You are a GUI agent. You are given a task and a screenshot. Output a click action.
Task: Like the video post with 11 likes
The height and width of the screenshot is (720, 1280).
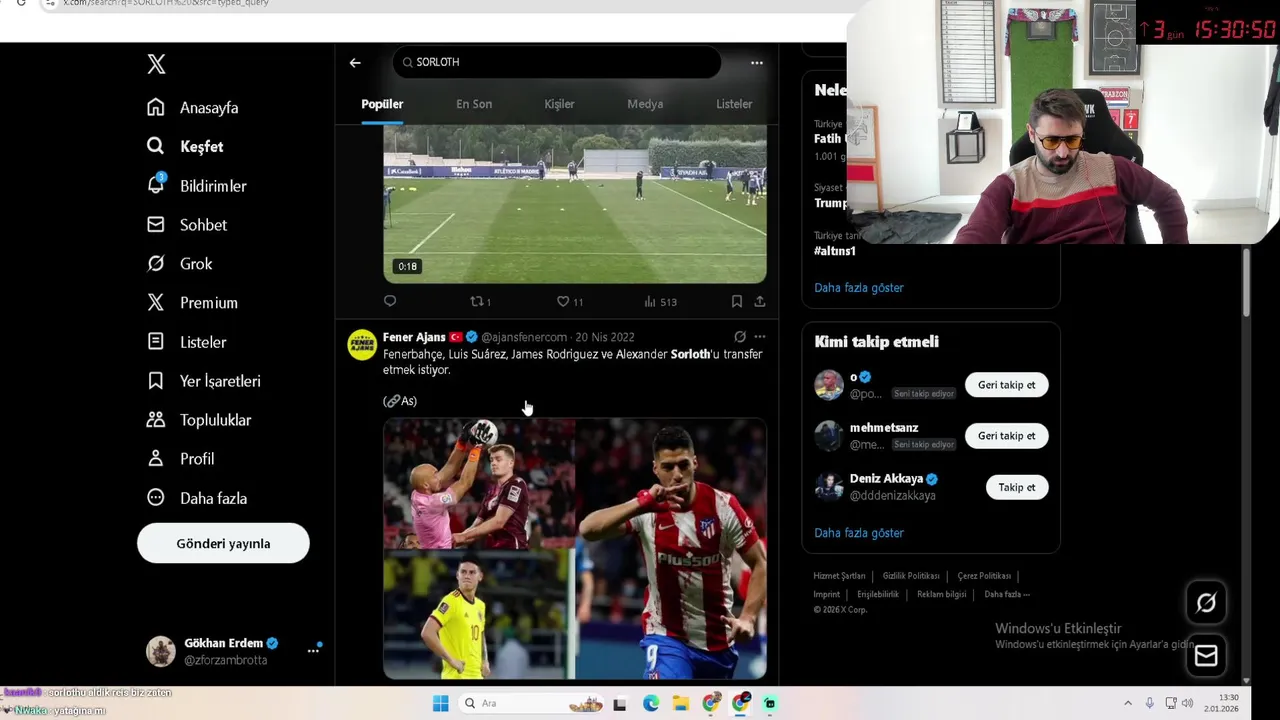click(570, 301)
